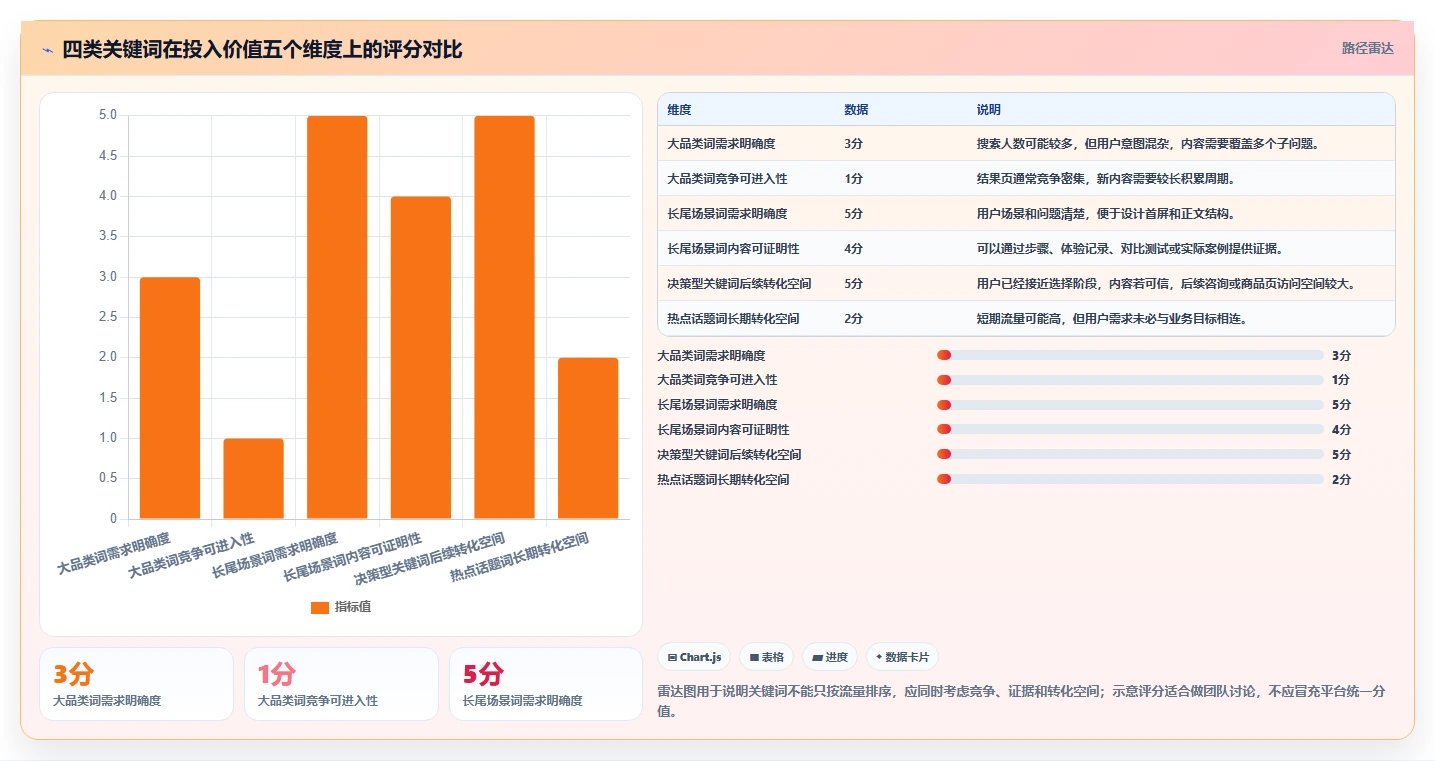The width and height of the screenshot is (1435, 761).
Task: Select table row 长尾场景词内容可证明性
Action: (1026, 248)
